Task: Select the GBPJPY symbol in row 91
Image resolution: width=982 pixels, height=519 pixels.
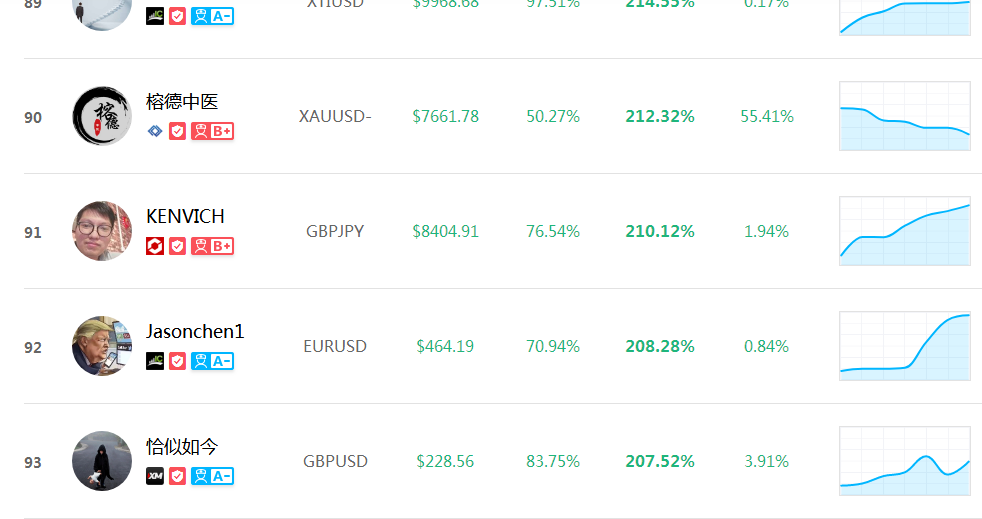Action: pyautogui.click(x=335, y=232)
